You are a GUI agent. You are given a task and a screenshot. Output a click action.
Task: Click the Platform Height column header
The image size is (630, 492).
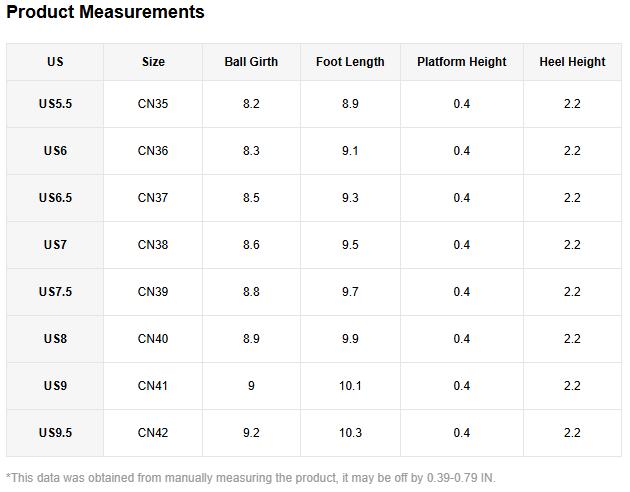pos(461,62)
